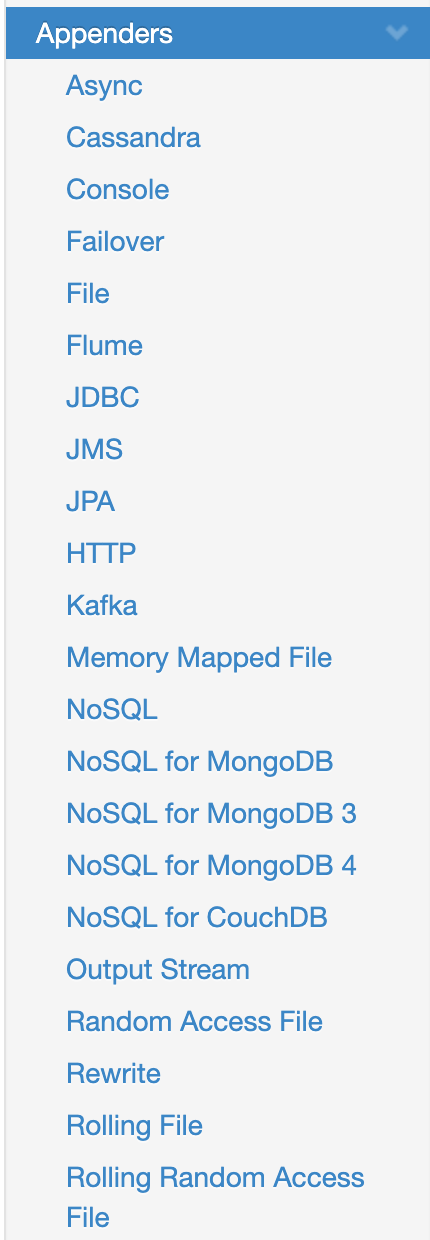The image size is (430, 1240).
Task: Open the HTTP appender link
Action: coord(101,554)
